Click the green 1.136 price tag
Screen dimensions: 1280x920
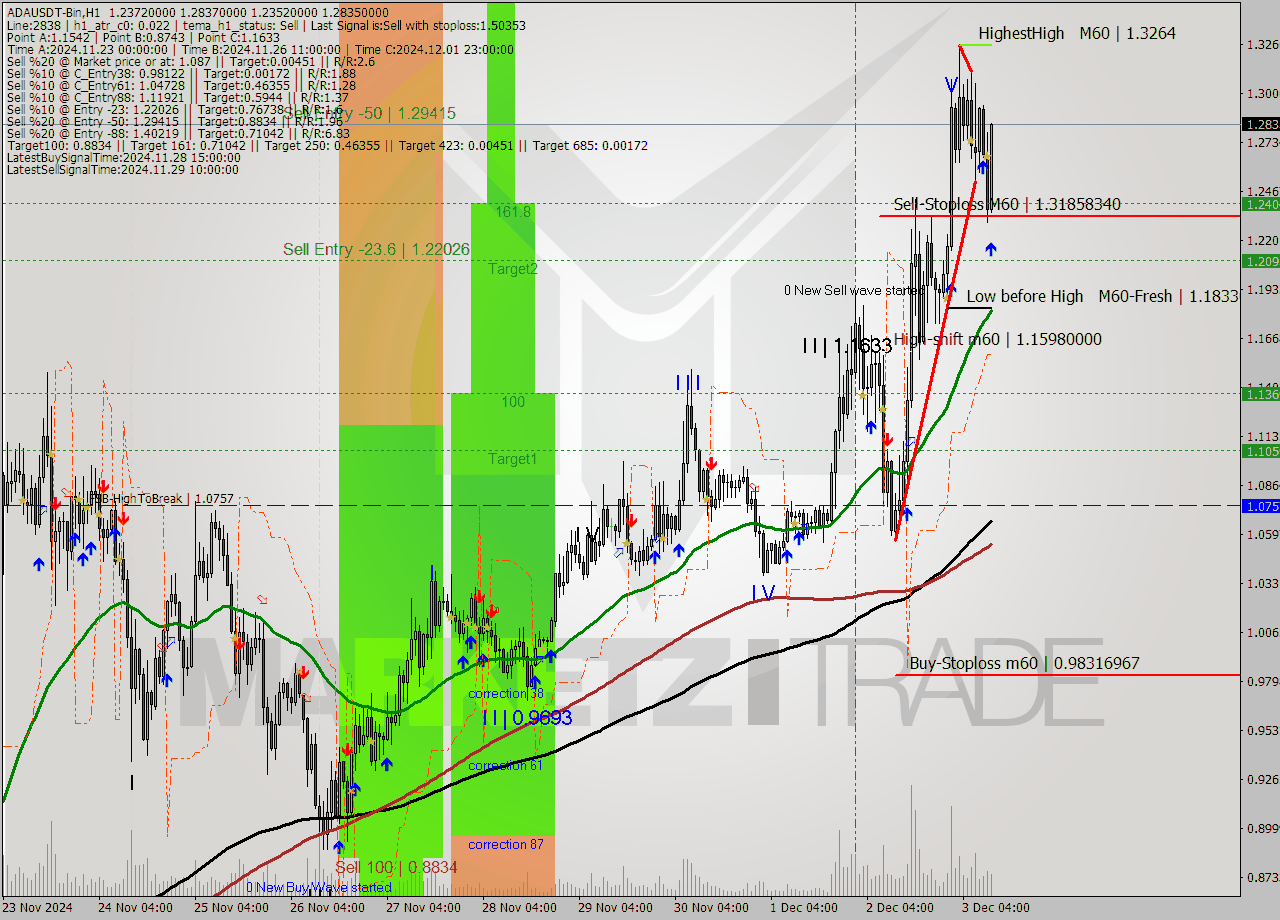point(1260,394)
